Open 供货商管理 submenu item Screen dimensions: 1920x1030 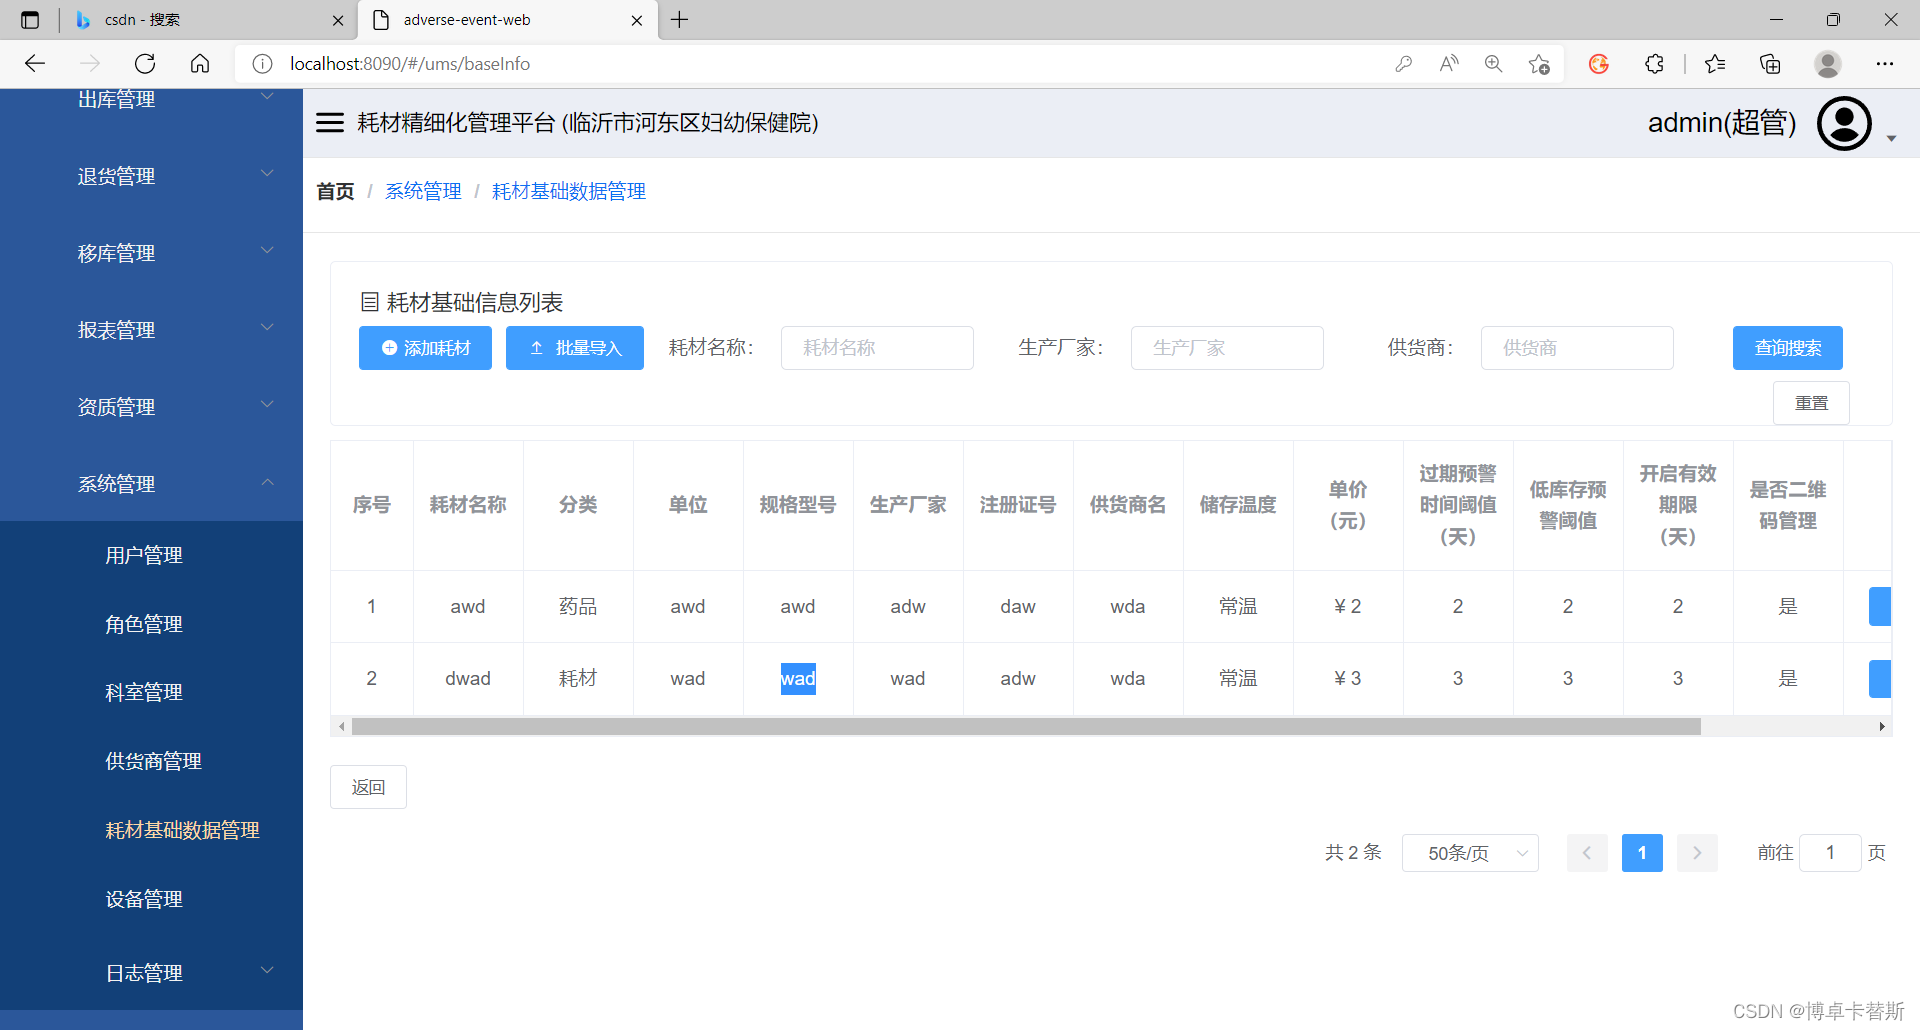point(153,761)
